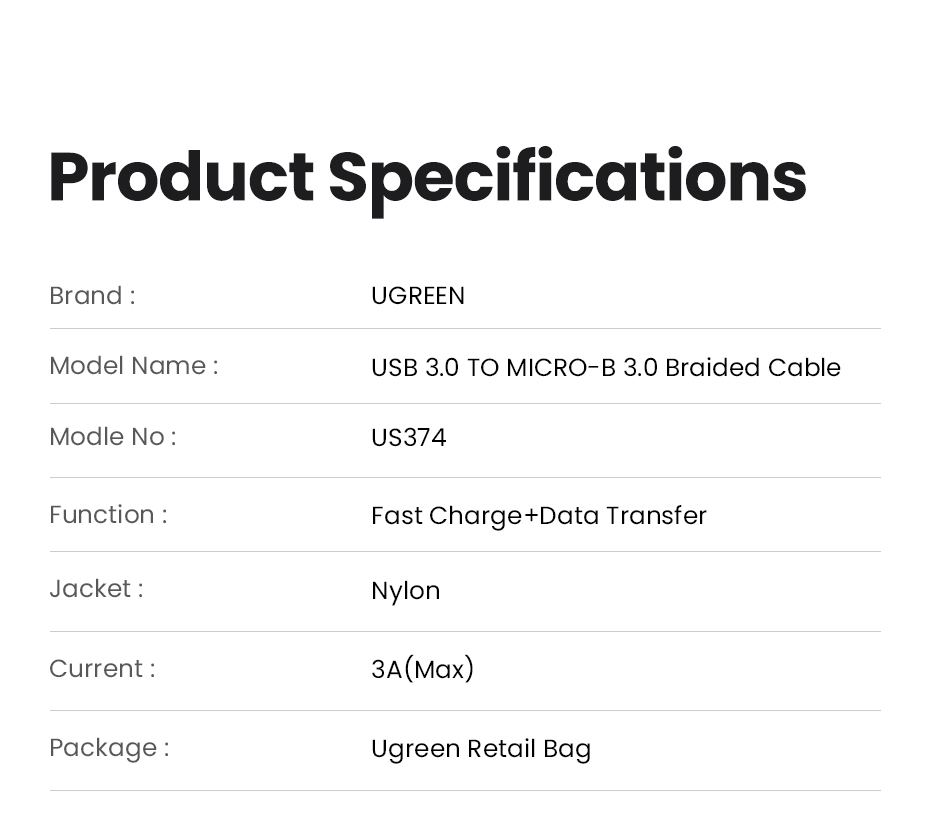Click Fast Charge+Data Transfer value
This screenshot has height=833, width=930.
pyautogui.click(x=539, y=516)
